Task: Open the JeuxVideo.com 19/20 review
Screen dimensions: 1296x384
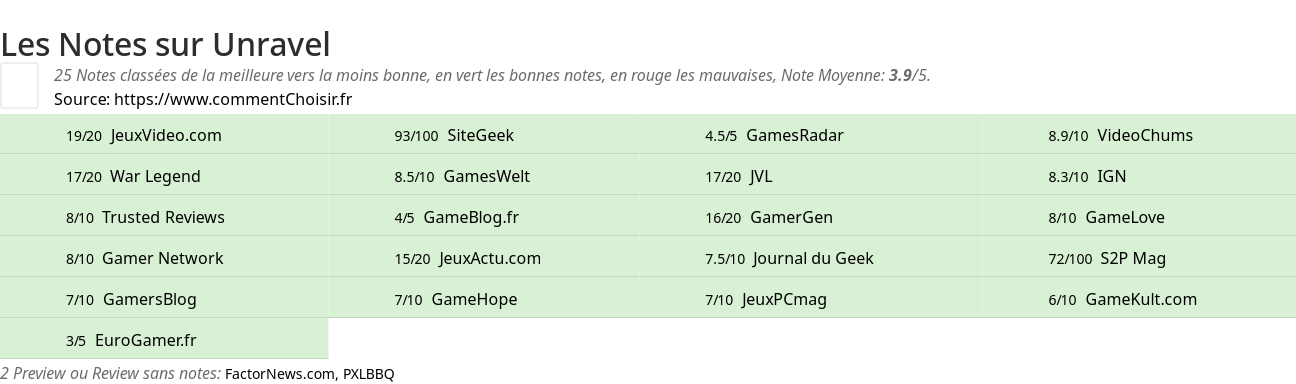Action: click(166, 135)
